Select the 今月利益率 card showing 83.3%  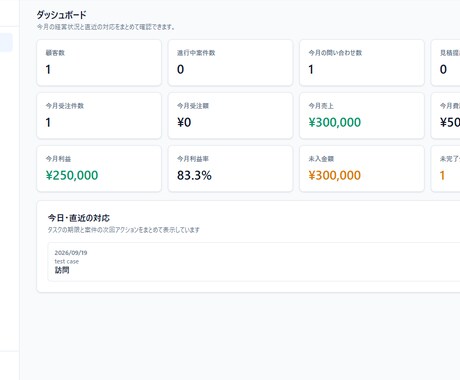(230, 169)
